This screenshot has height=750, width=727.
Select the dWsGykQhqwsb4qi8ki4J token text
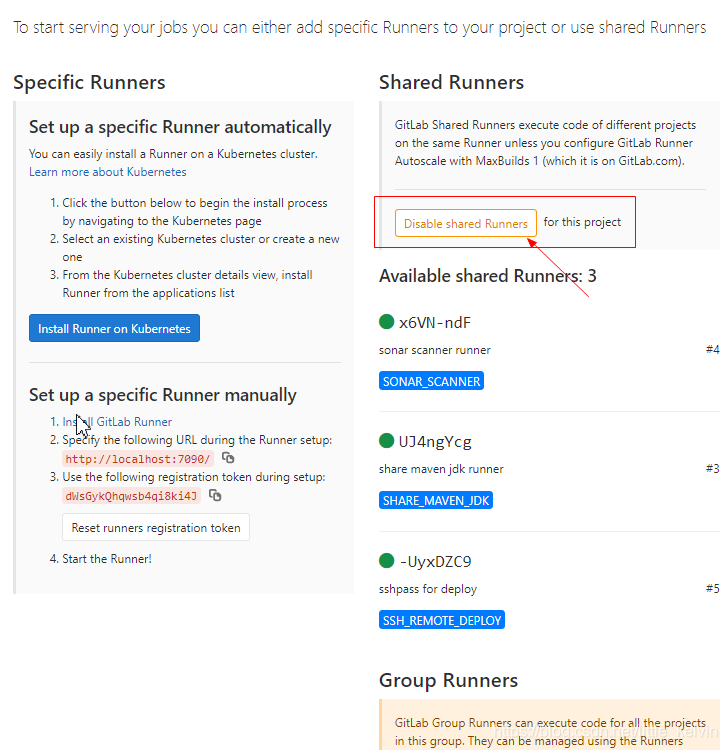click(x=131, y=496)
